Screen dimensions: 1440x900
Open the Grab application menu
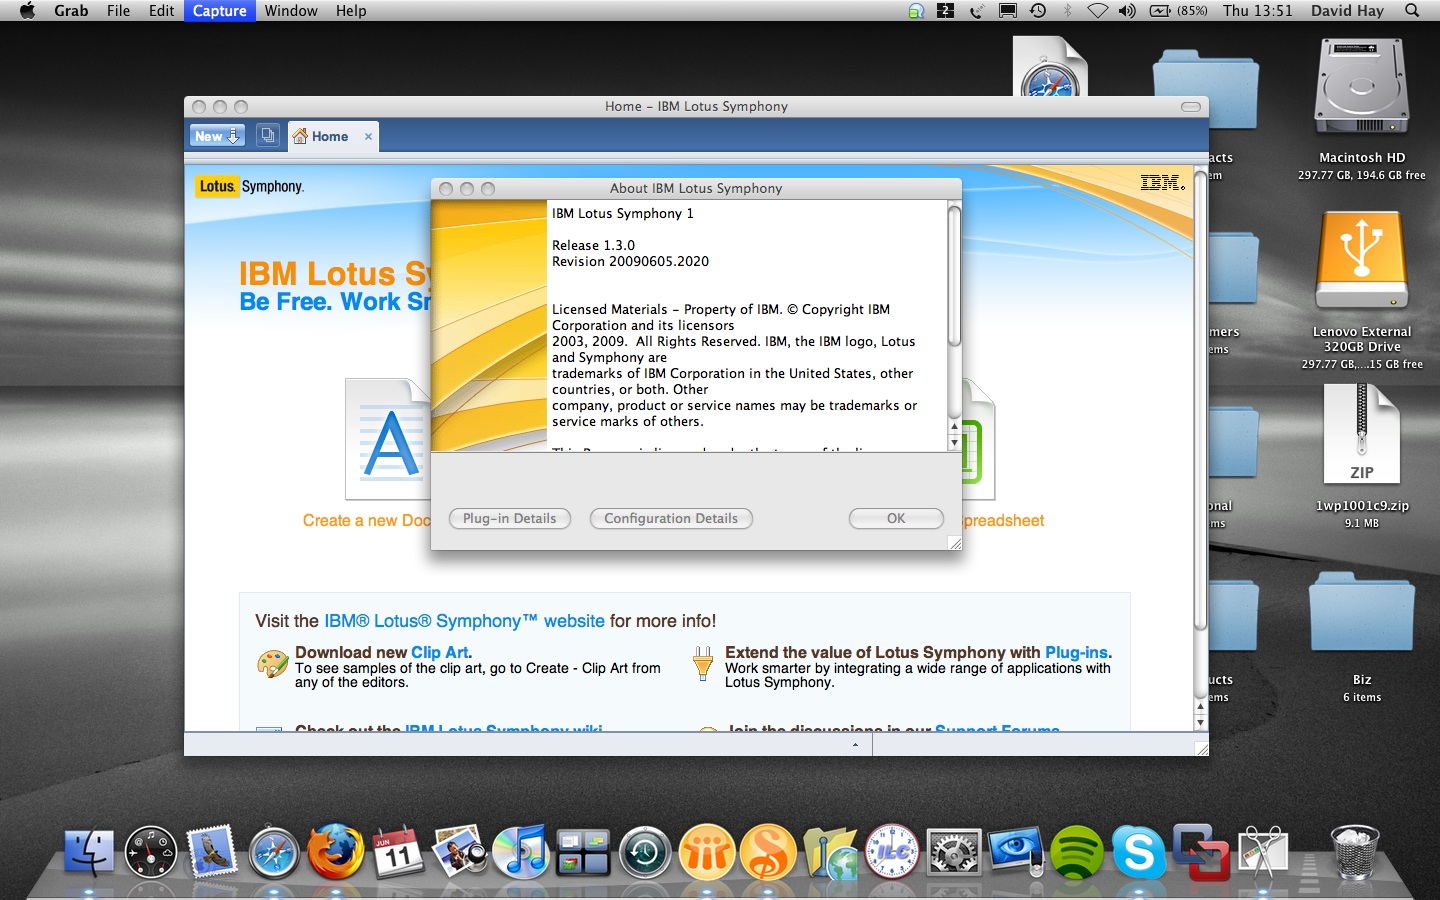click(71, 11)
